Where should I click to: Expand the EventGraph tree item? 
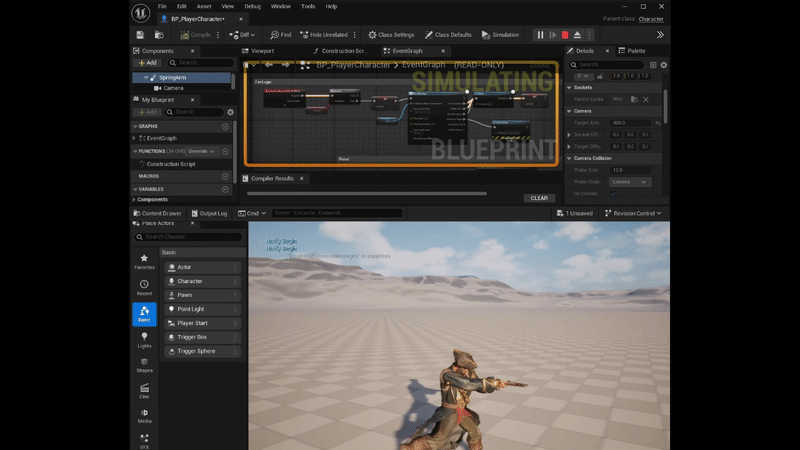coord(134,138)
